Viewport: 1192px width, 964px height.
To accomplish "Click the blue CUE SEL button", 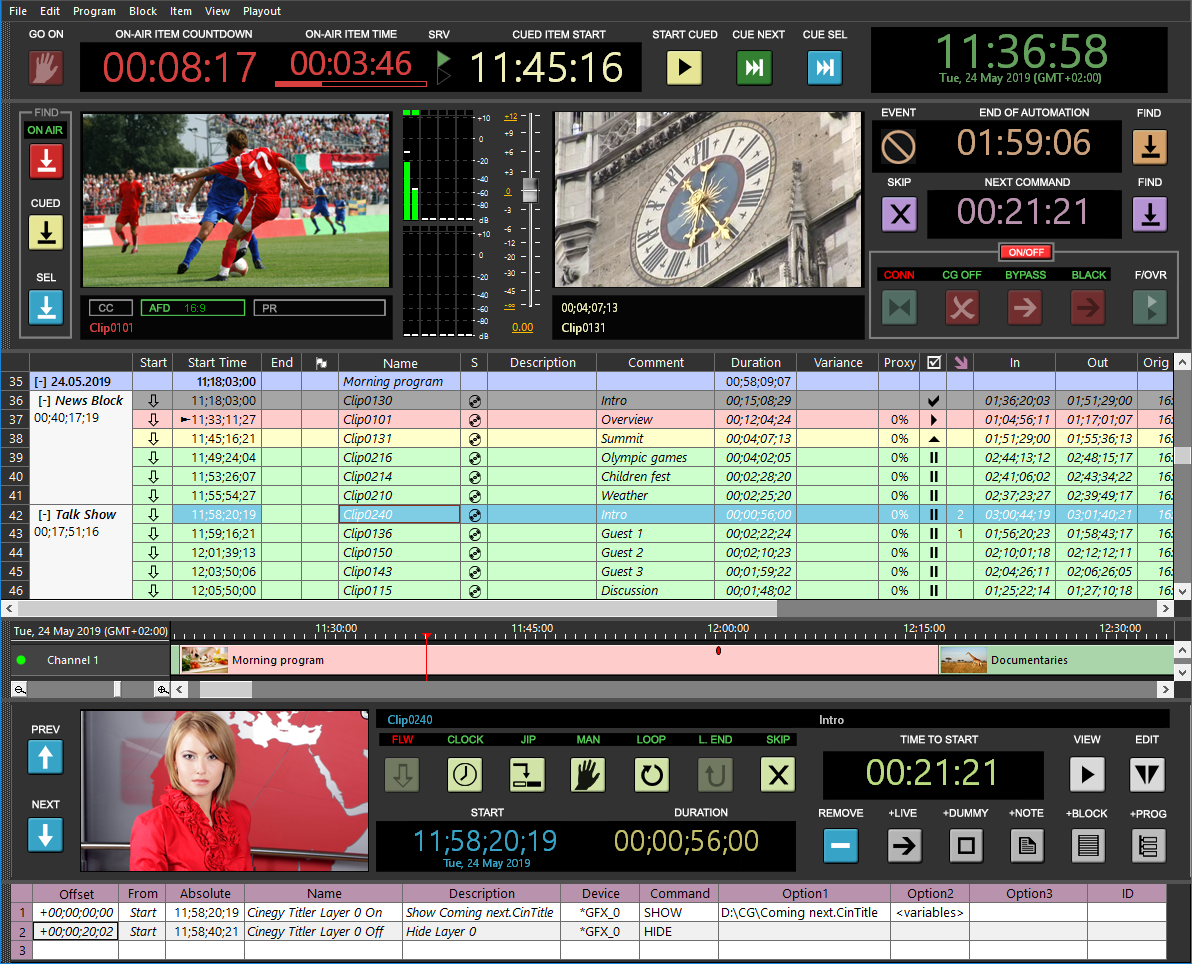I will pos(825,68).
